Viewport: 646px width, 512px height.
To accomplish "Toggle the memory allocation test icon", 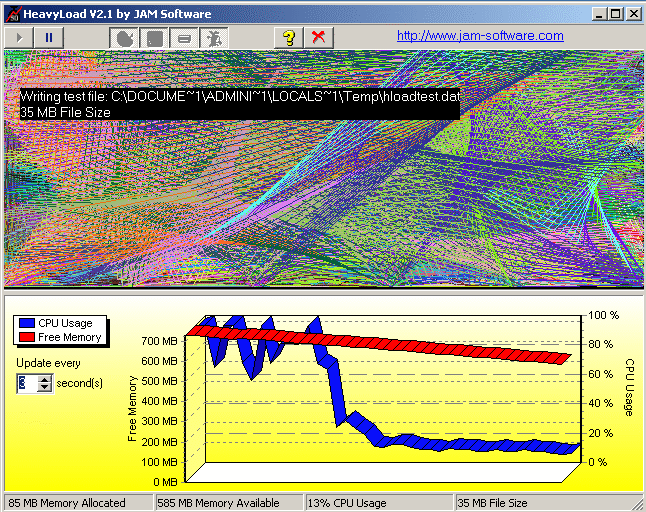I will 154,37.
